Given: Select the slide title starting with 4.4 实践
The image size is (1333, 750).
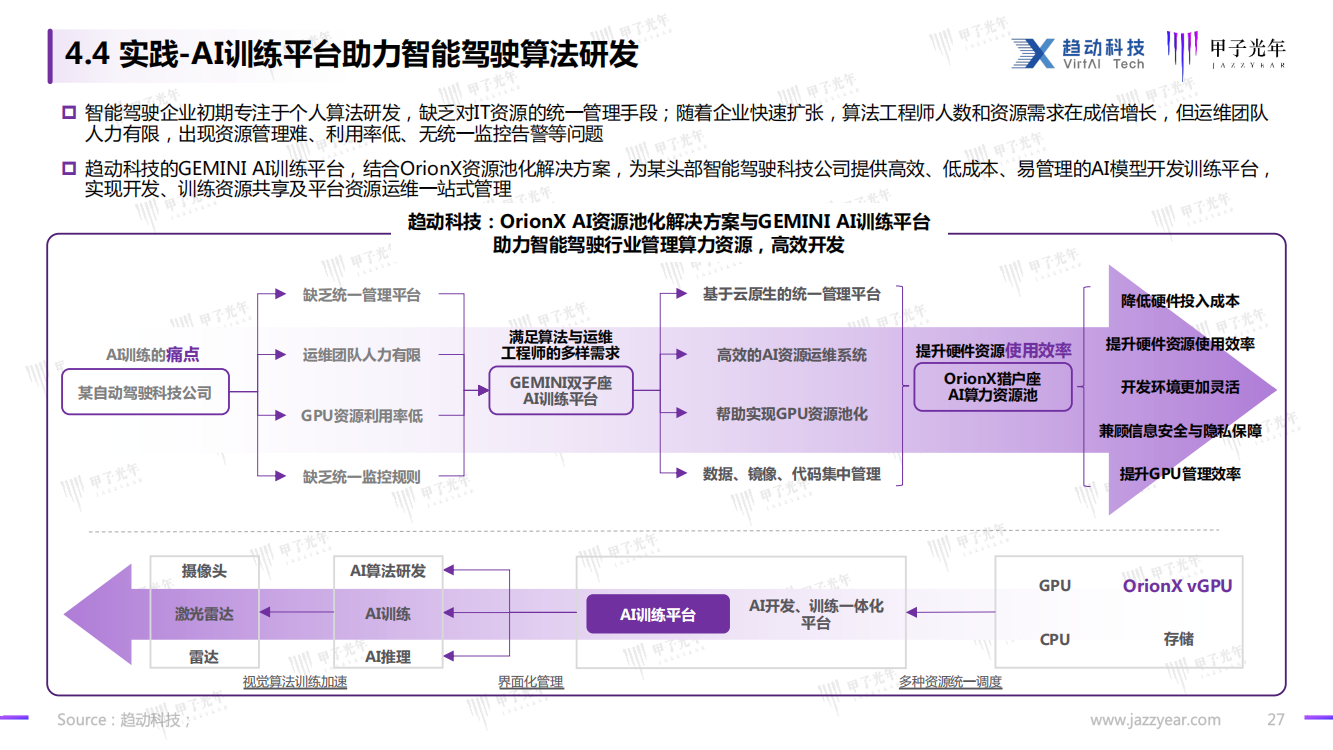Looking at the screenshot, I should [x=351, y=54].
